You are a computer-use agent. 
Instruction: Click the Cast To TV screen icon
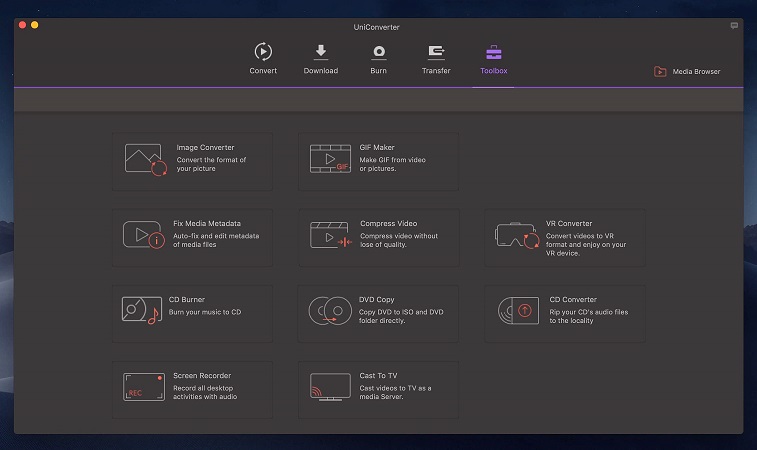click(x=330, y=387)
